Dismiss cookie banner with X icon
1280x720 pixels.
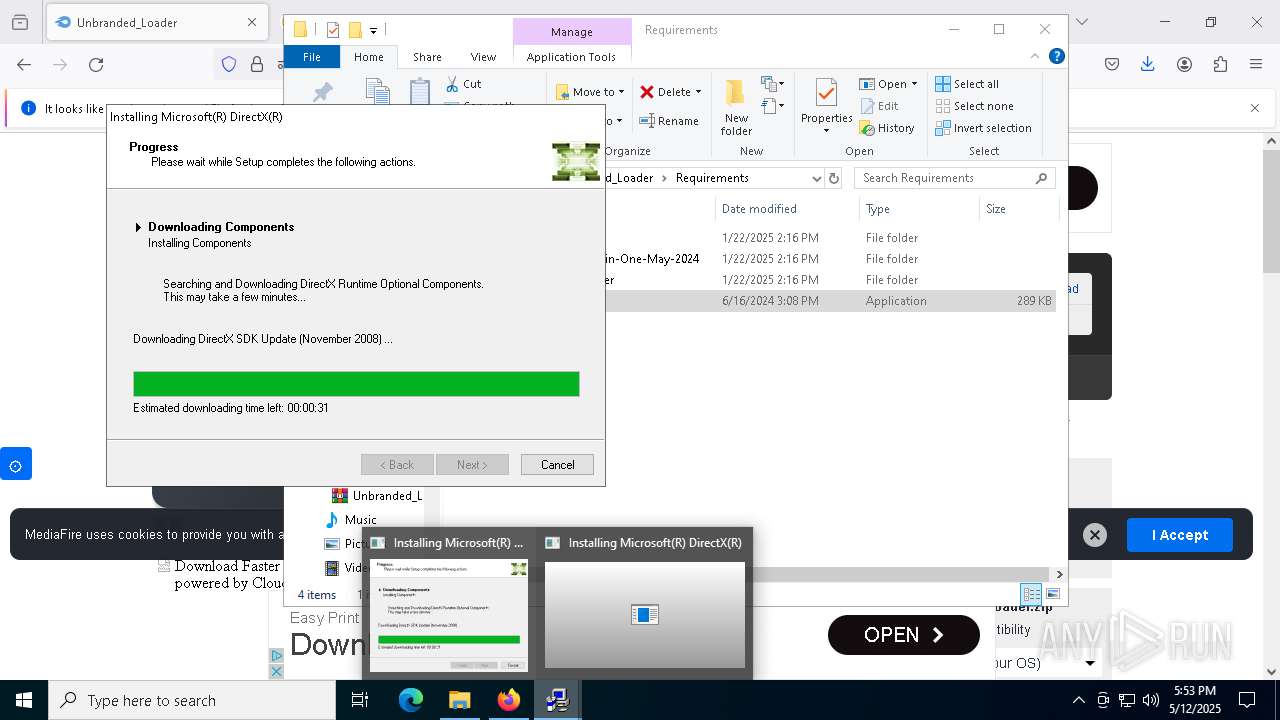(x=1095, y=535)
